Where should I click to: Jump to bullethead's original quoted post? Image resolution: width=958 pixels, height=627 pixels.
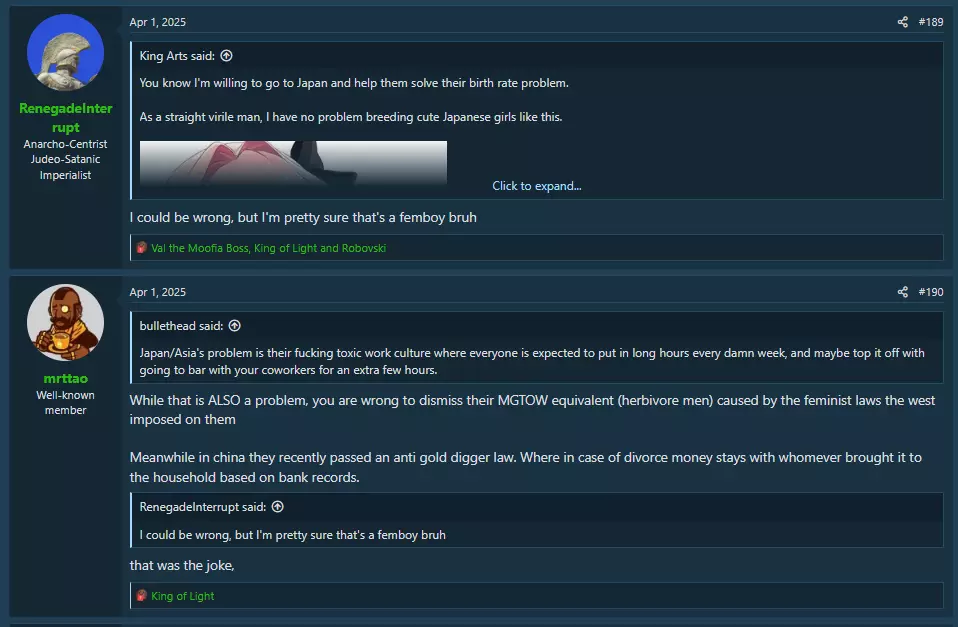tap(235, 326)
